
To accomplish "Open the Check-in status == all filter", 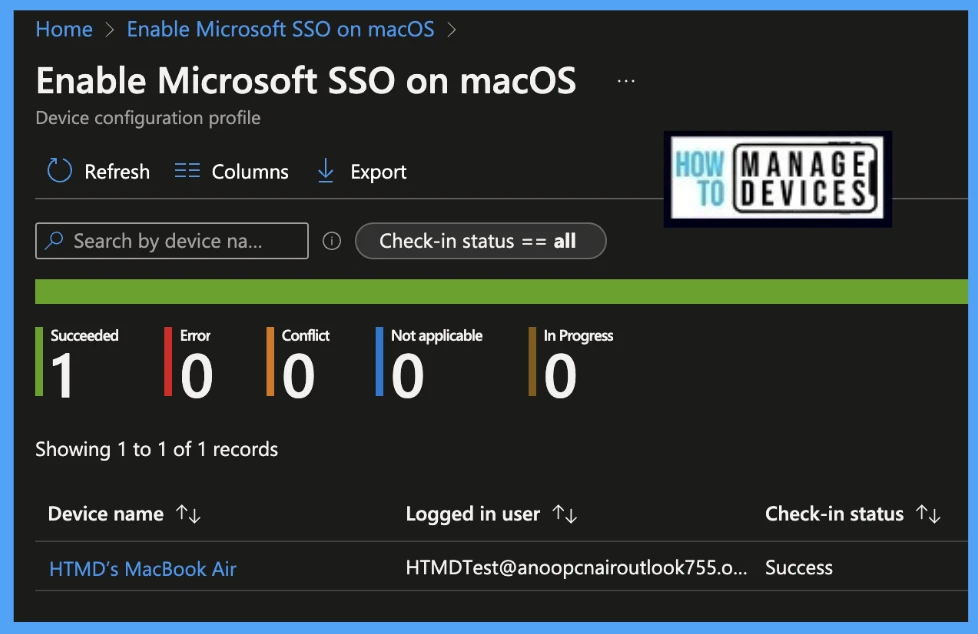I will point(480,241).
